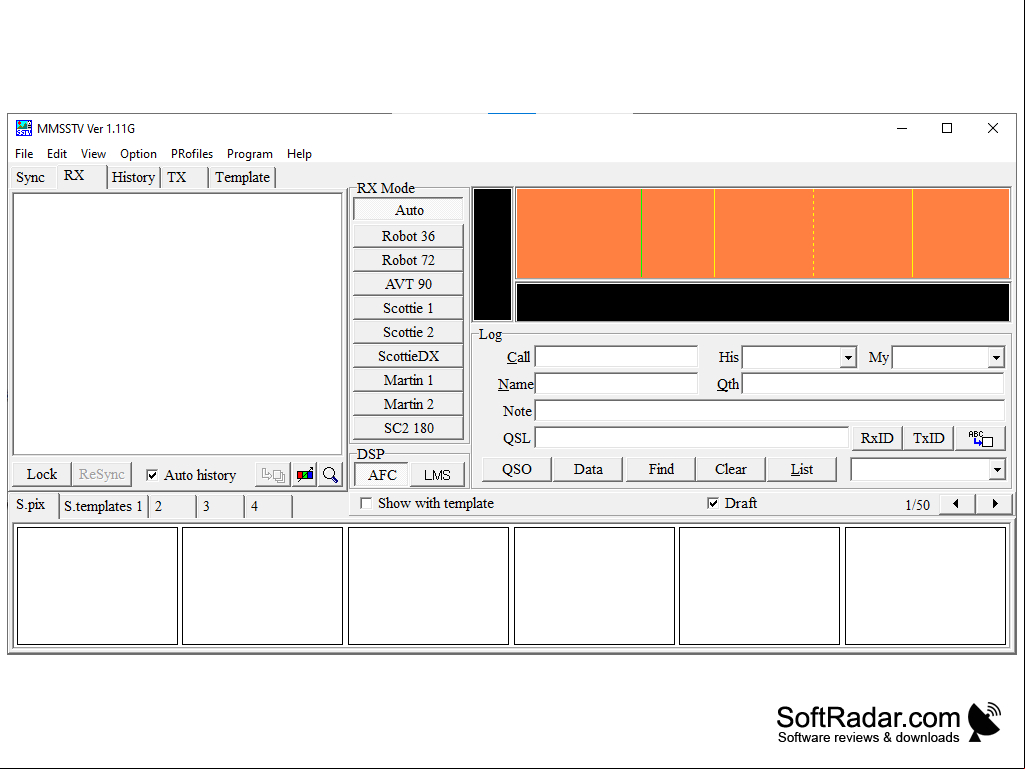
Task: Select ScottieDX RX mode
Action: pyautogui.click(x=409, y=356)
